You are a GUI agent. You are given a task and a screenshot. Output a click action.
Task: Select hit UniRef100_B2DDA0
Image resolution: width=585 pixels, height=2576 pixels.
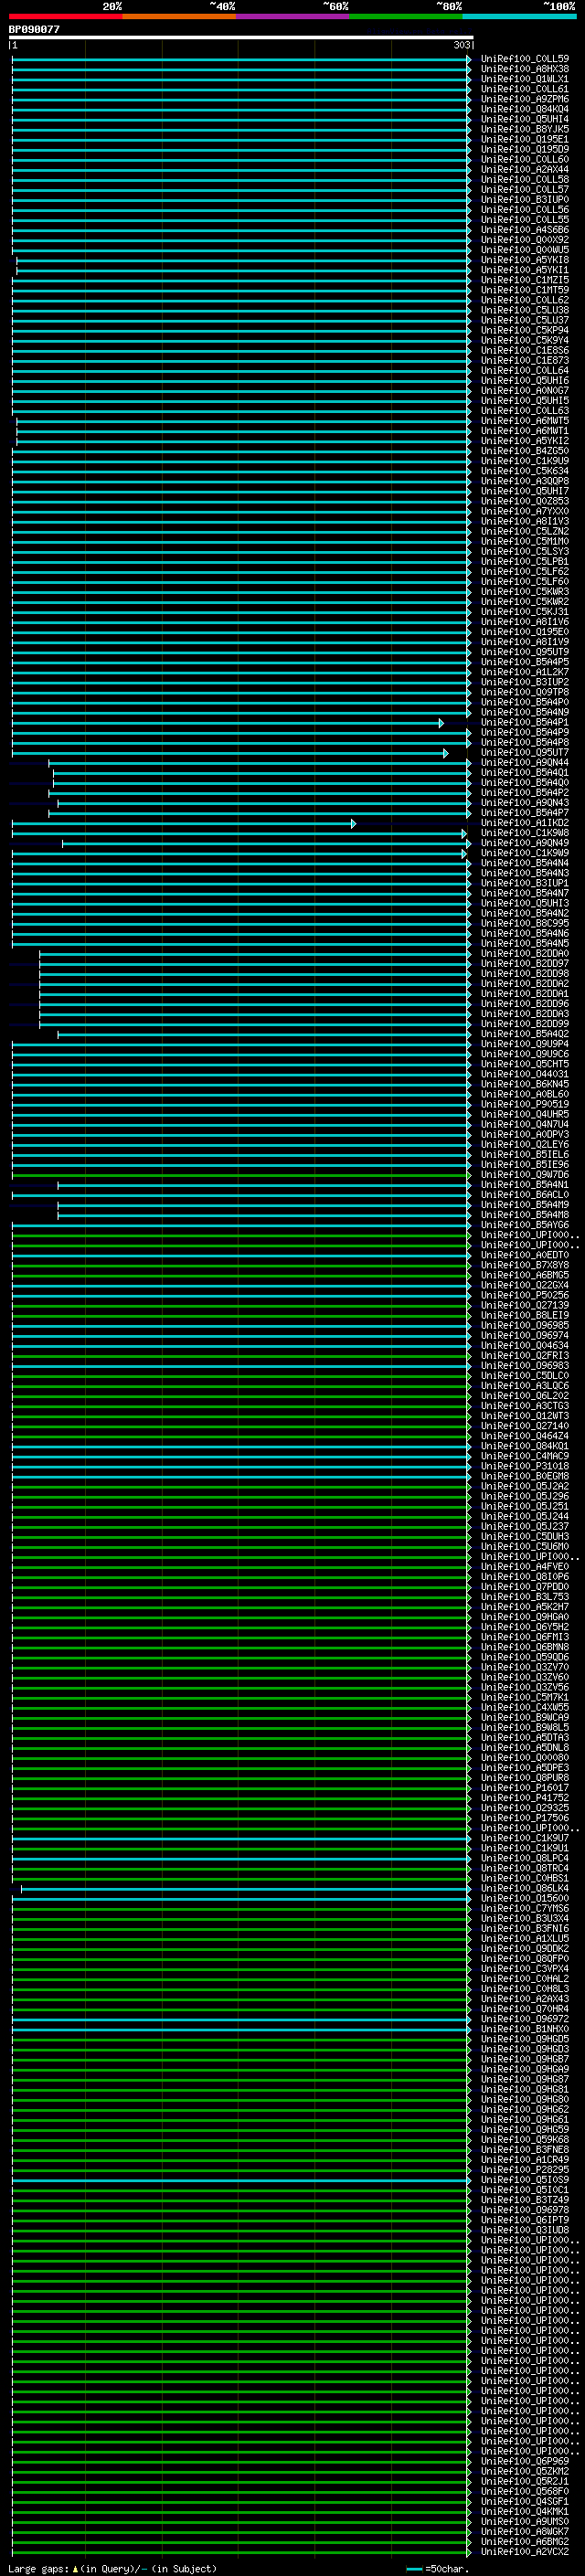524,954
